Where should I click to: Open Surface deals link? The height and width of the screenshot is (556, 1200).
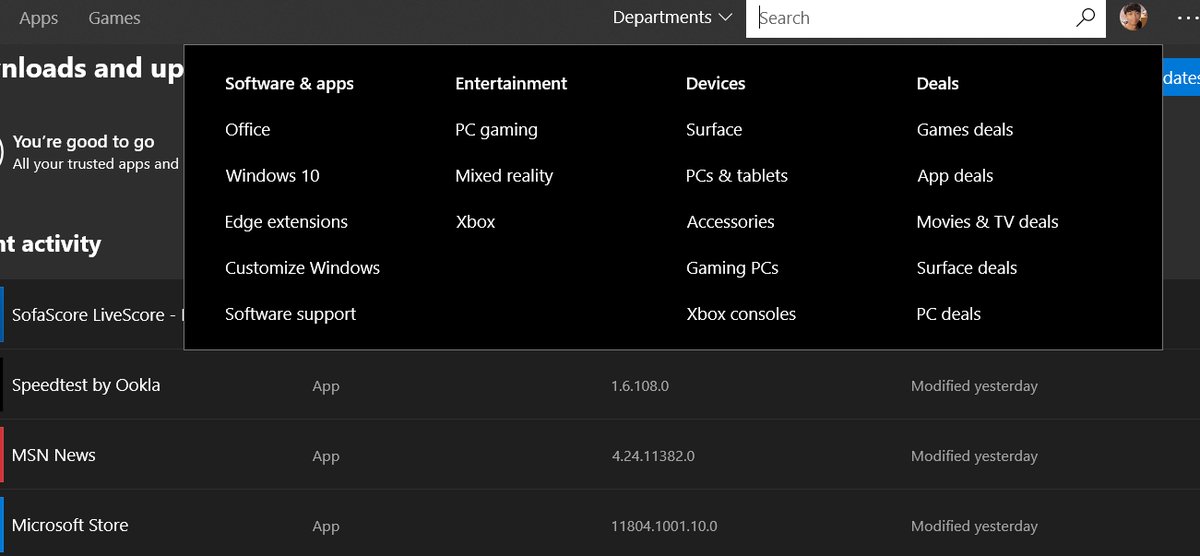[967, 268]
